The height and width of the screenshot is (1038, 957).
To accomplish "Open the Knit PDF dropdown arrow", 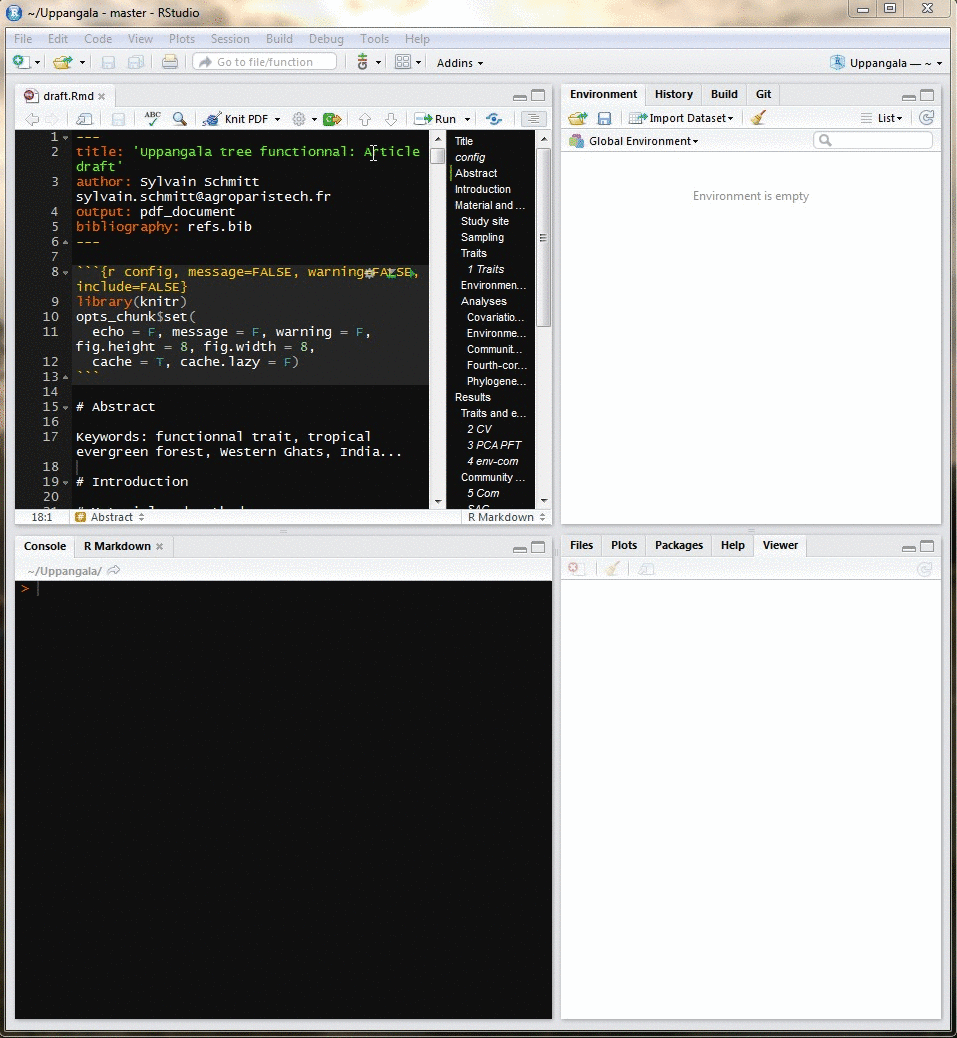I will [x=277, y=120].
